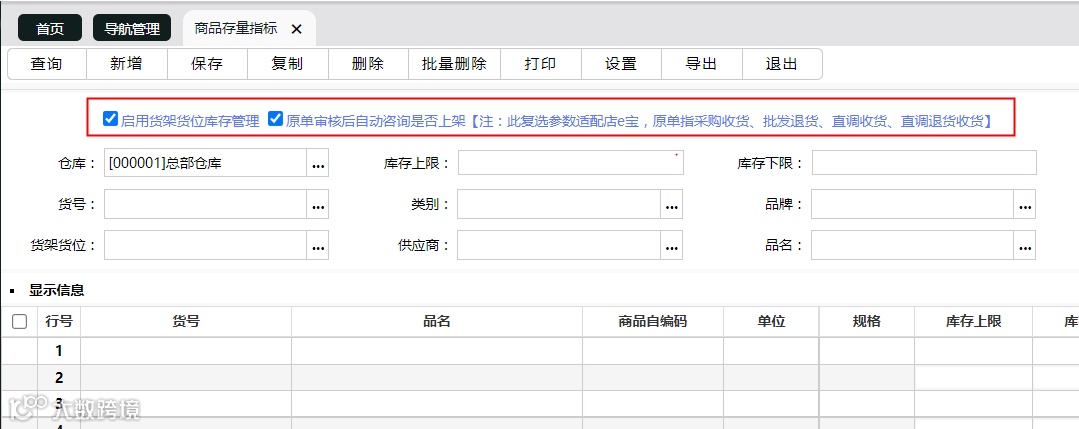Image resolution: width=1079 pixels, height=429 pixels.
Task: Click the 货号 input field
Action: (206, 205)
